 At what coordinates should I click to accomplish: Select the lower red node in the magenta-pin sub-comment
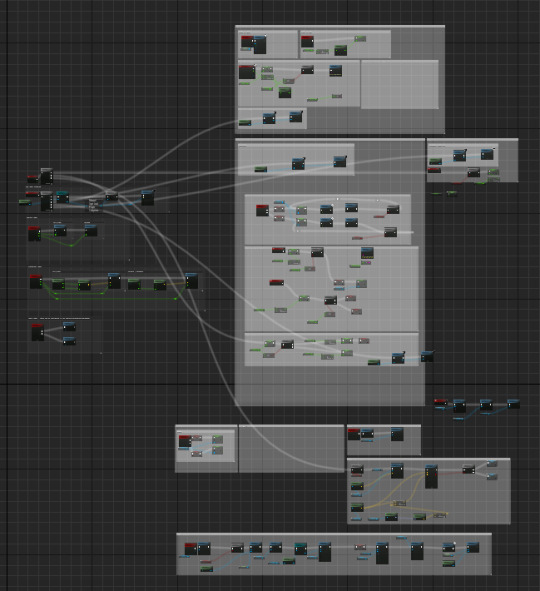point(276,282)
